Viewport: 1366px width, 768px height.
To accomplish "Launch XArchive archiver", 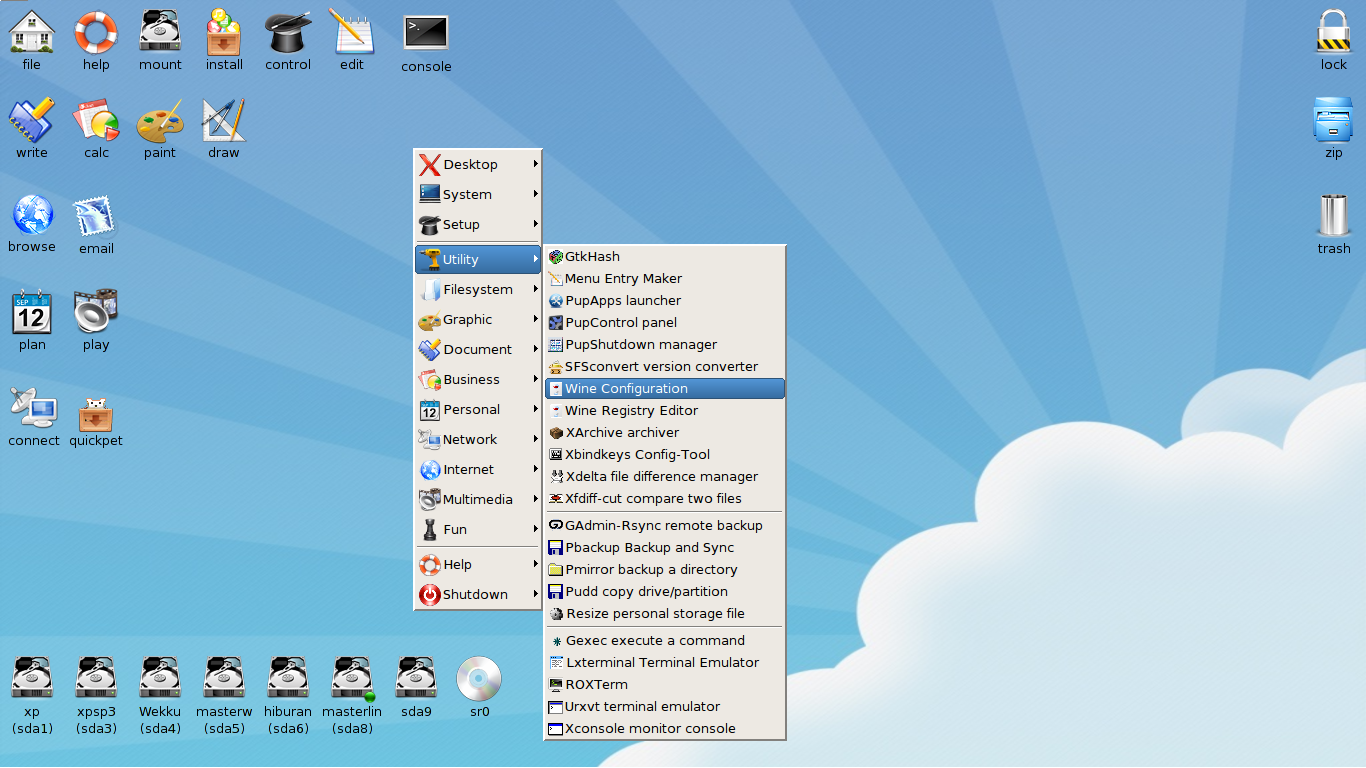I will 665,433.
